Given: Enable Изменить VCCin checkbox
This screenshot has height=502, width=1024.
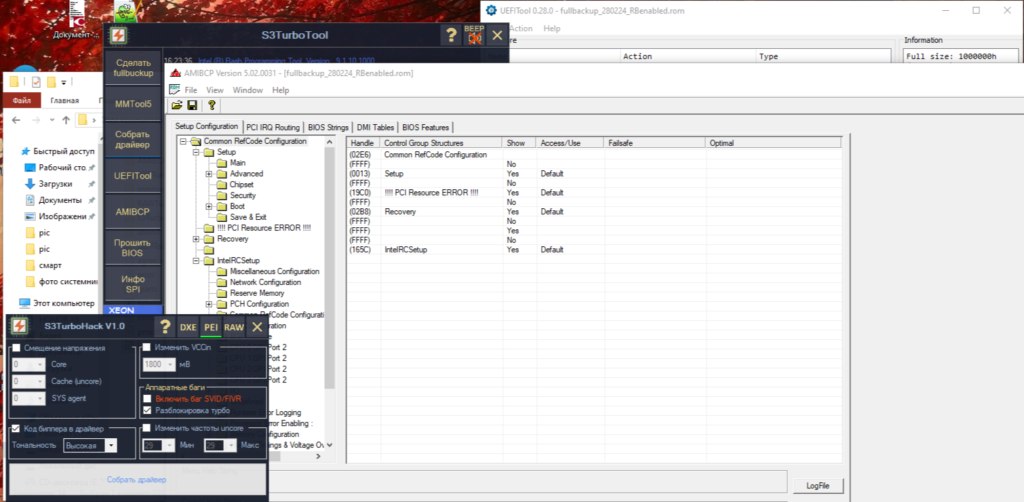Looking at the screenshot, I should [147, 347].
